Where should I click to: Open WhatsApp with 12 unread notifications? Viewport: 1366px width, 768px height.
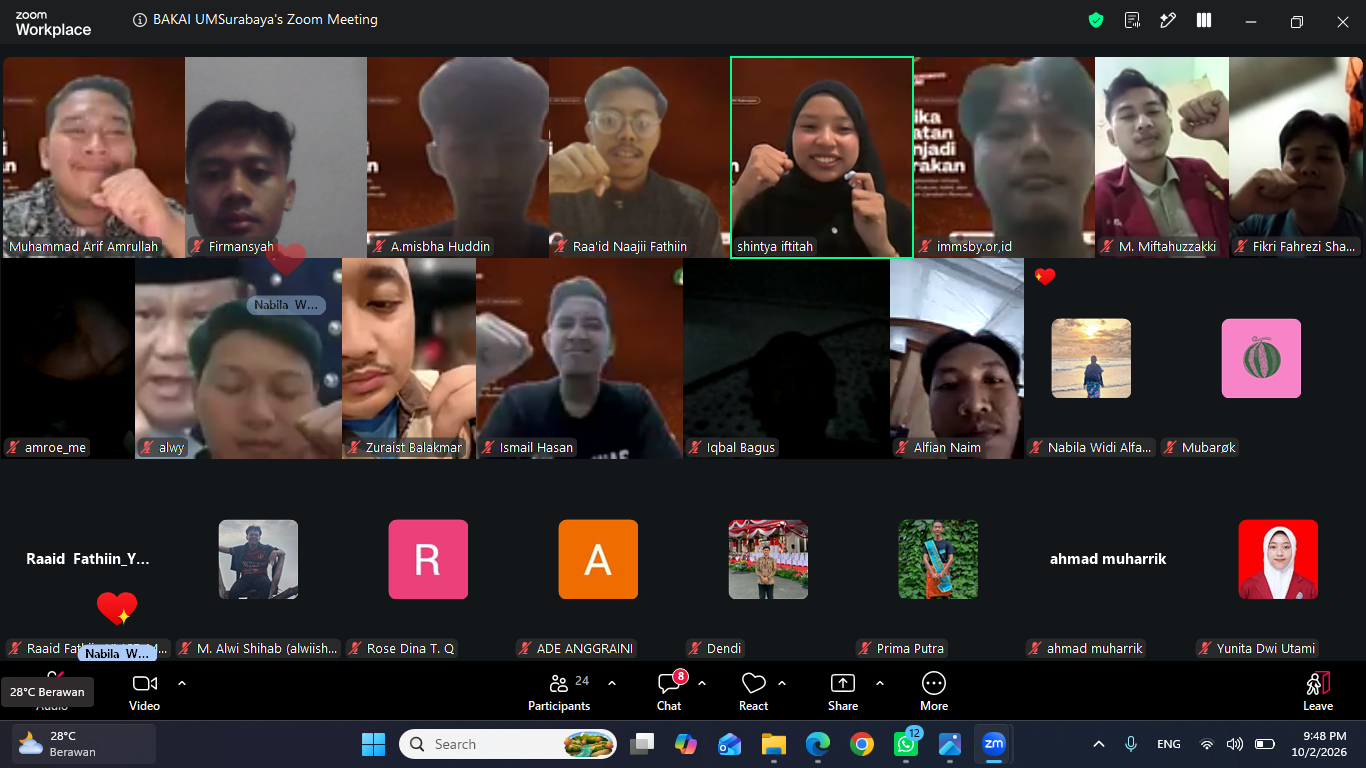click(907, 743)
